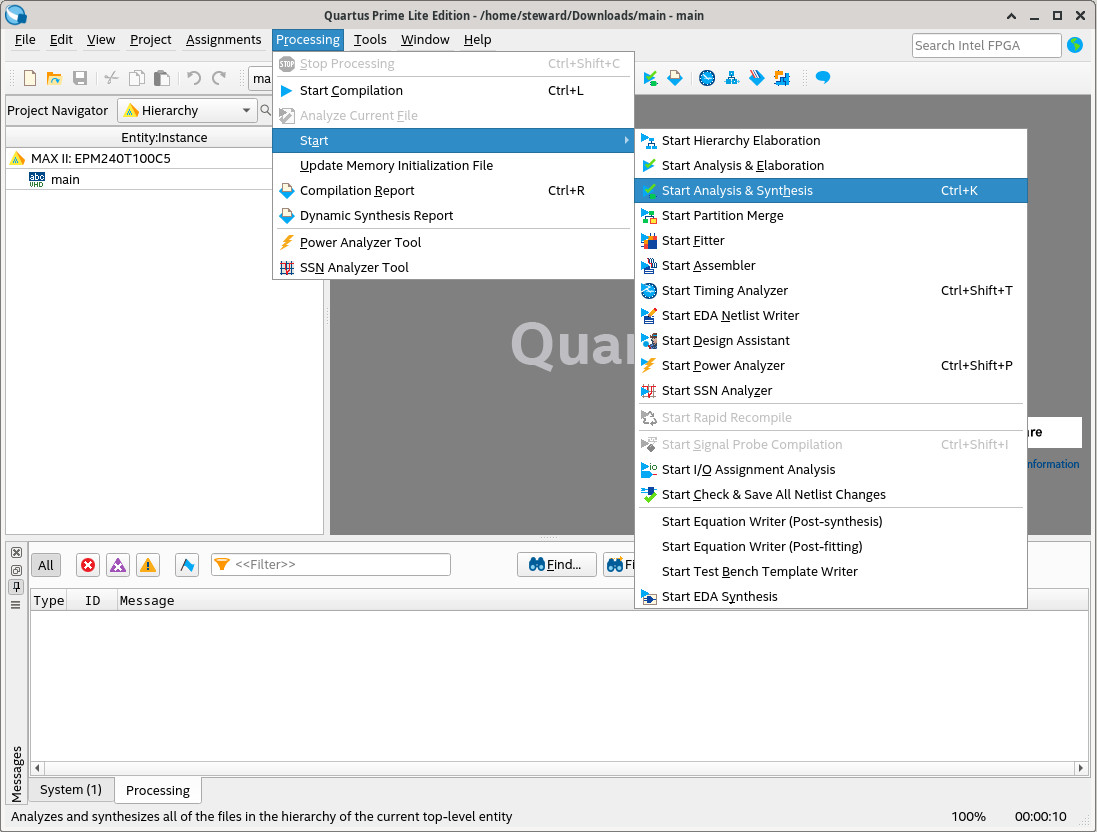Image resolution: width=1097 pixels, height=832 pixels.
Task: Click the globe icon beside search
Action: 1075,45
